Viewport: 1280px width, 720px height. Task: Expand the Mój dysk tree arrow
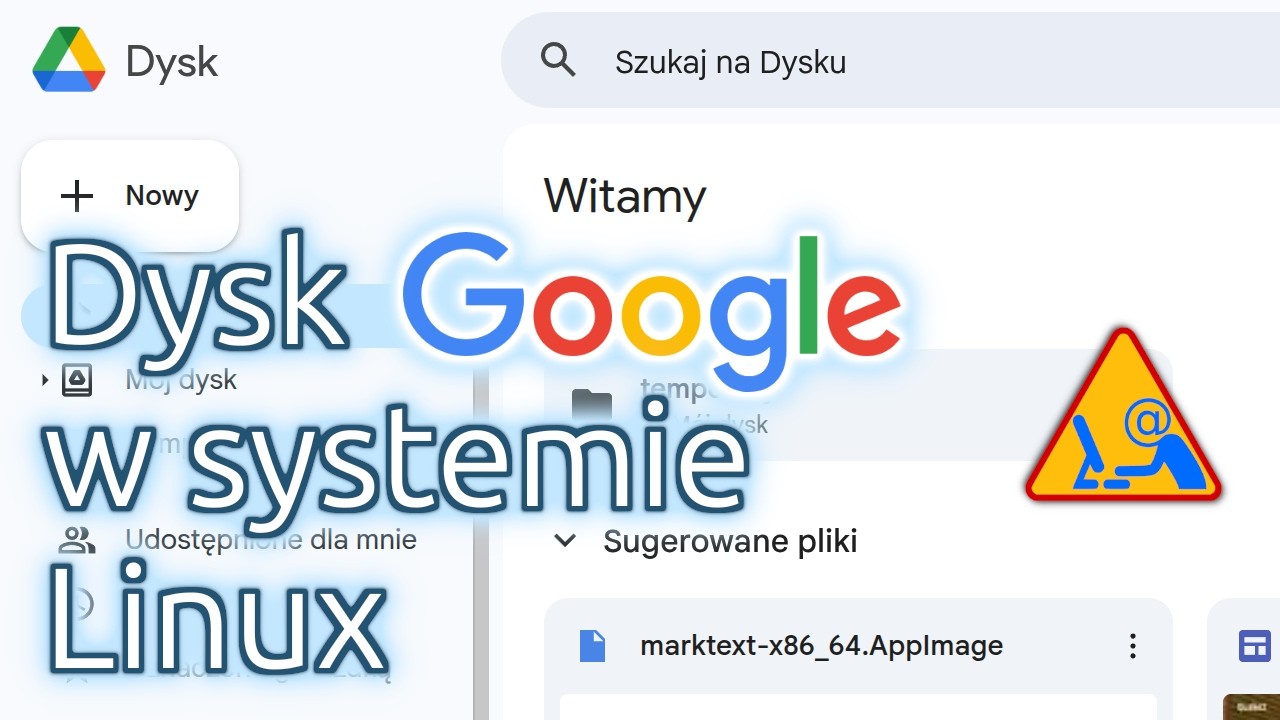pos(44,380)
